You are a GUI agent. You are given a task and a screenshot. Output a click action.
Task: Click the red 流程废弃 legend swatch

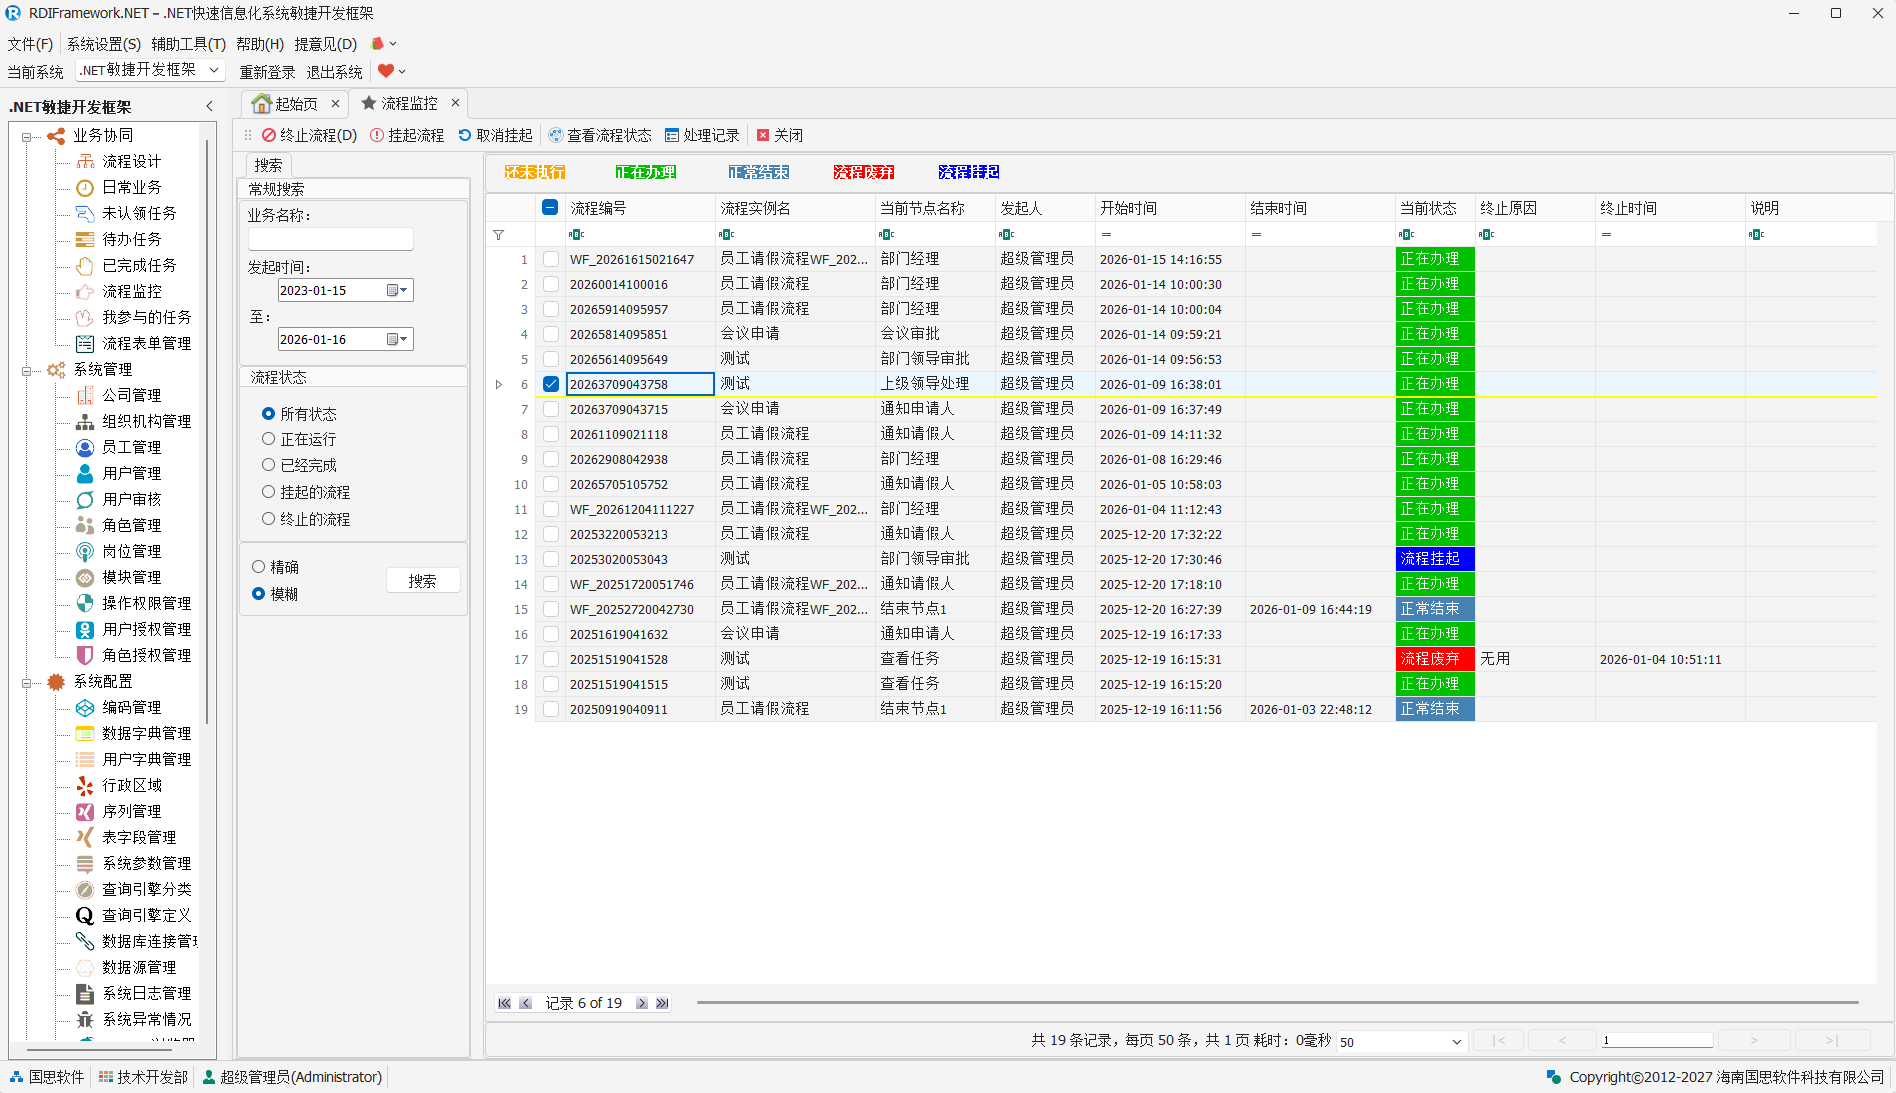point(863,172)
